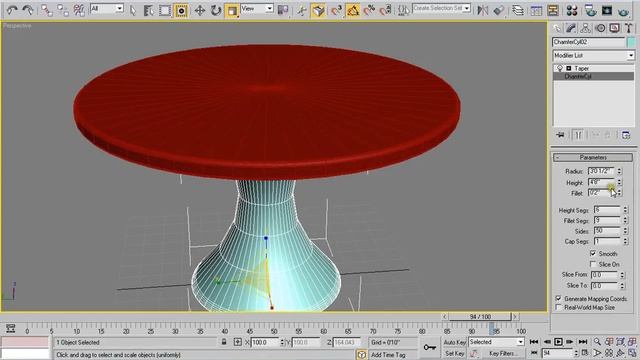
Task: Click the Height Segs spinner arrows
Action: coord(625,210)
